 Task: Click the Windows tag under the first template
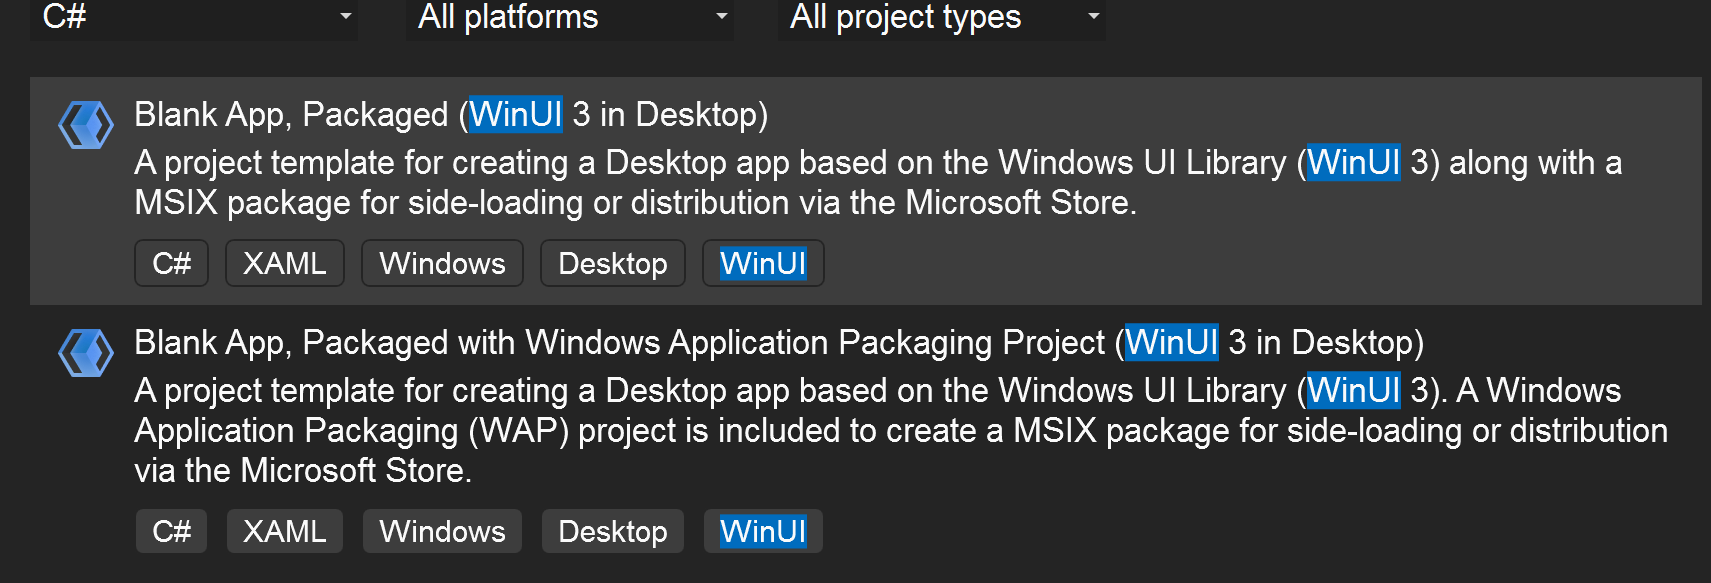pos(442,263)
